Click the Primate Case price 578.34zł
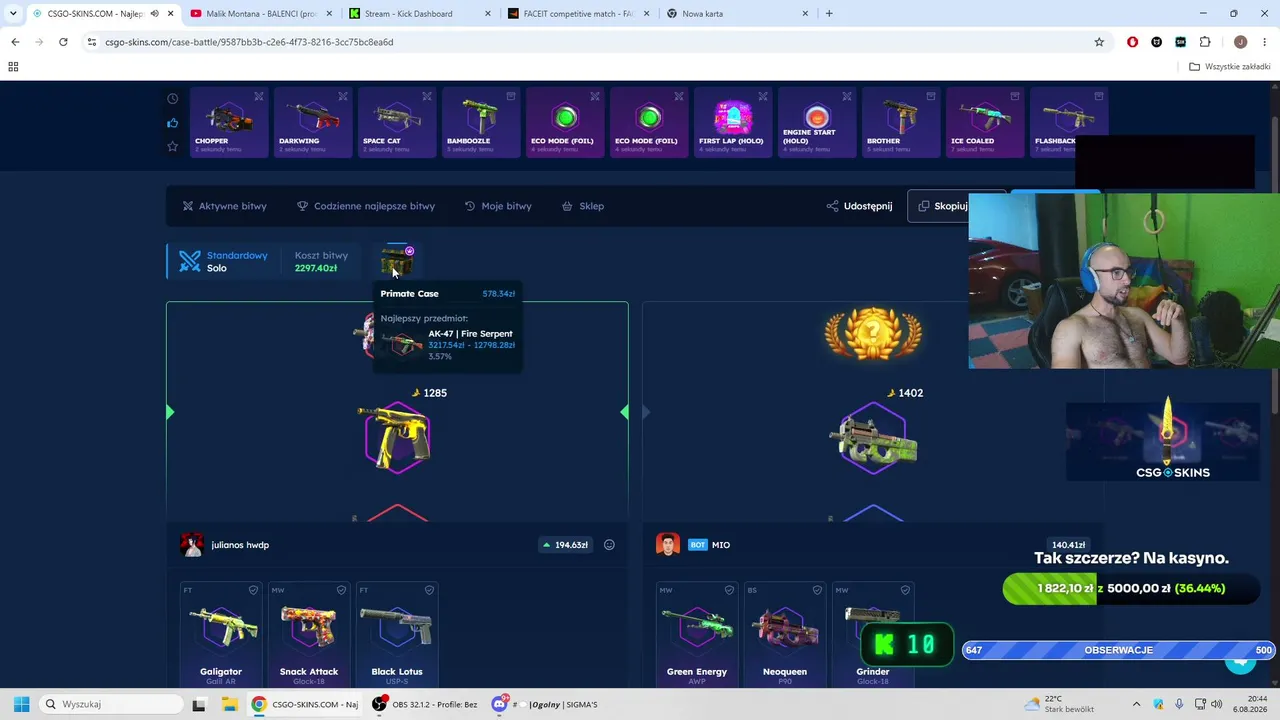This screenshot has width=1280, height=720. point(498,294)
